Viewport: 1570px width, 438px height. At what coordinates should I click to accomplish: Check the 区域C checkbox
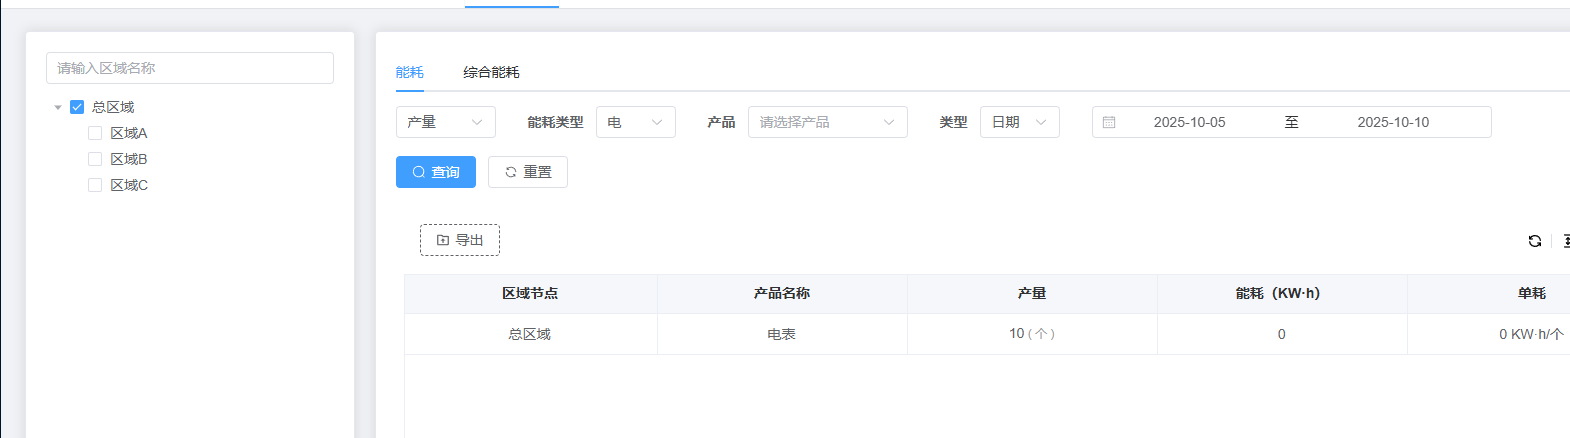coord(95,185)
